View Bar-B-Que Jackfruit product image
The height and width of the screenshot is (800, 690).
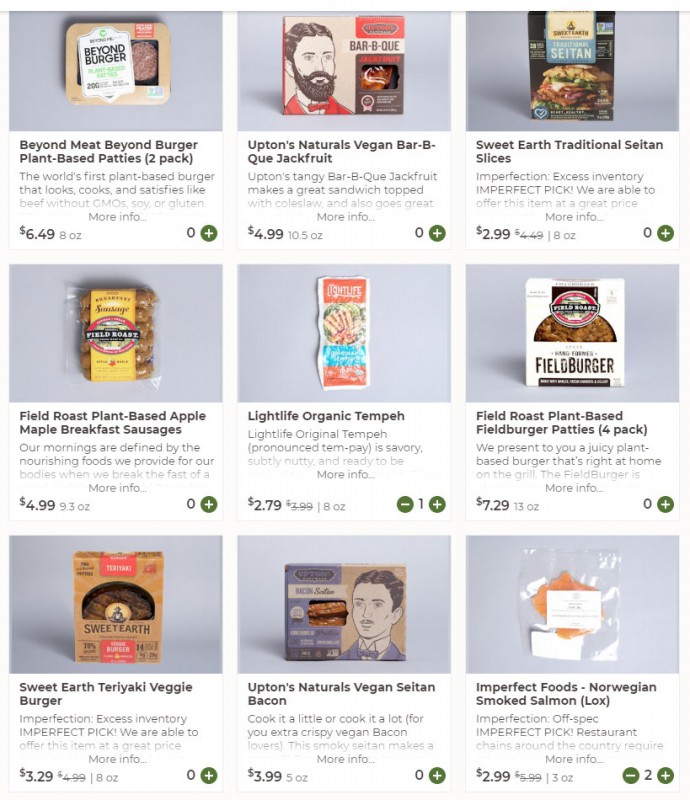click(x=344, y=71)
